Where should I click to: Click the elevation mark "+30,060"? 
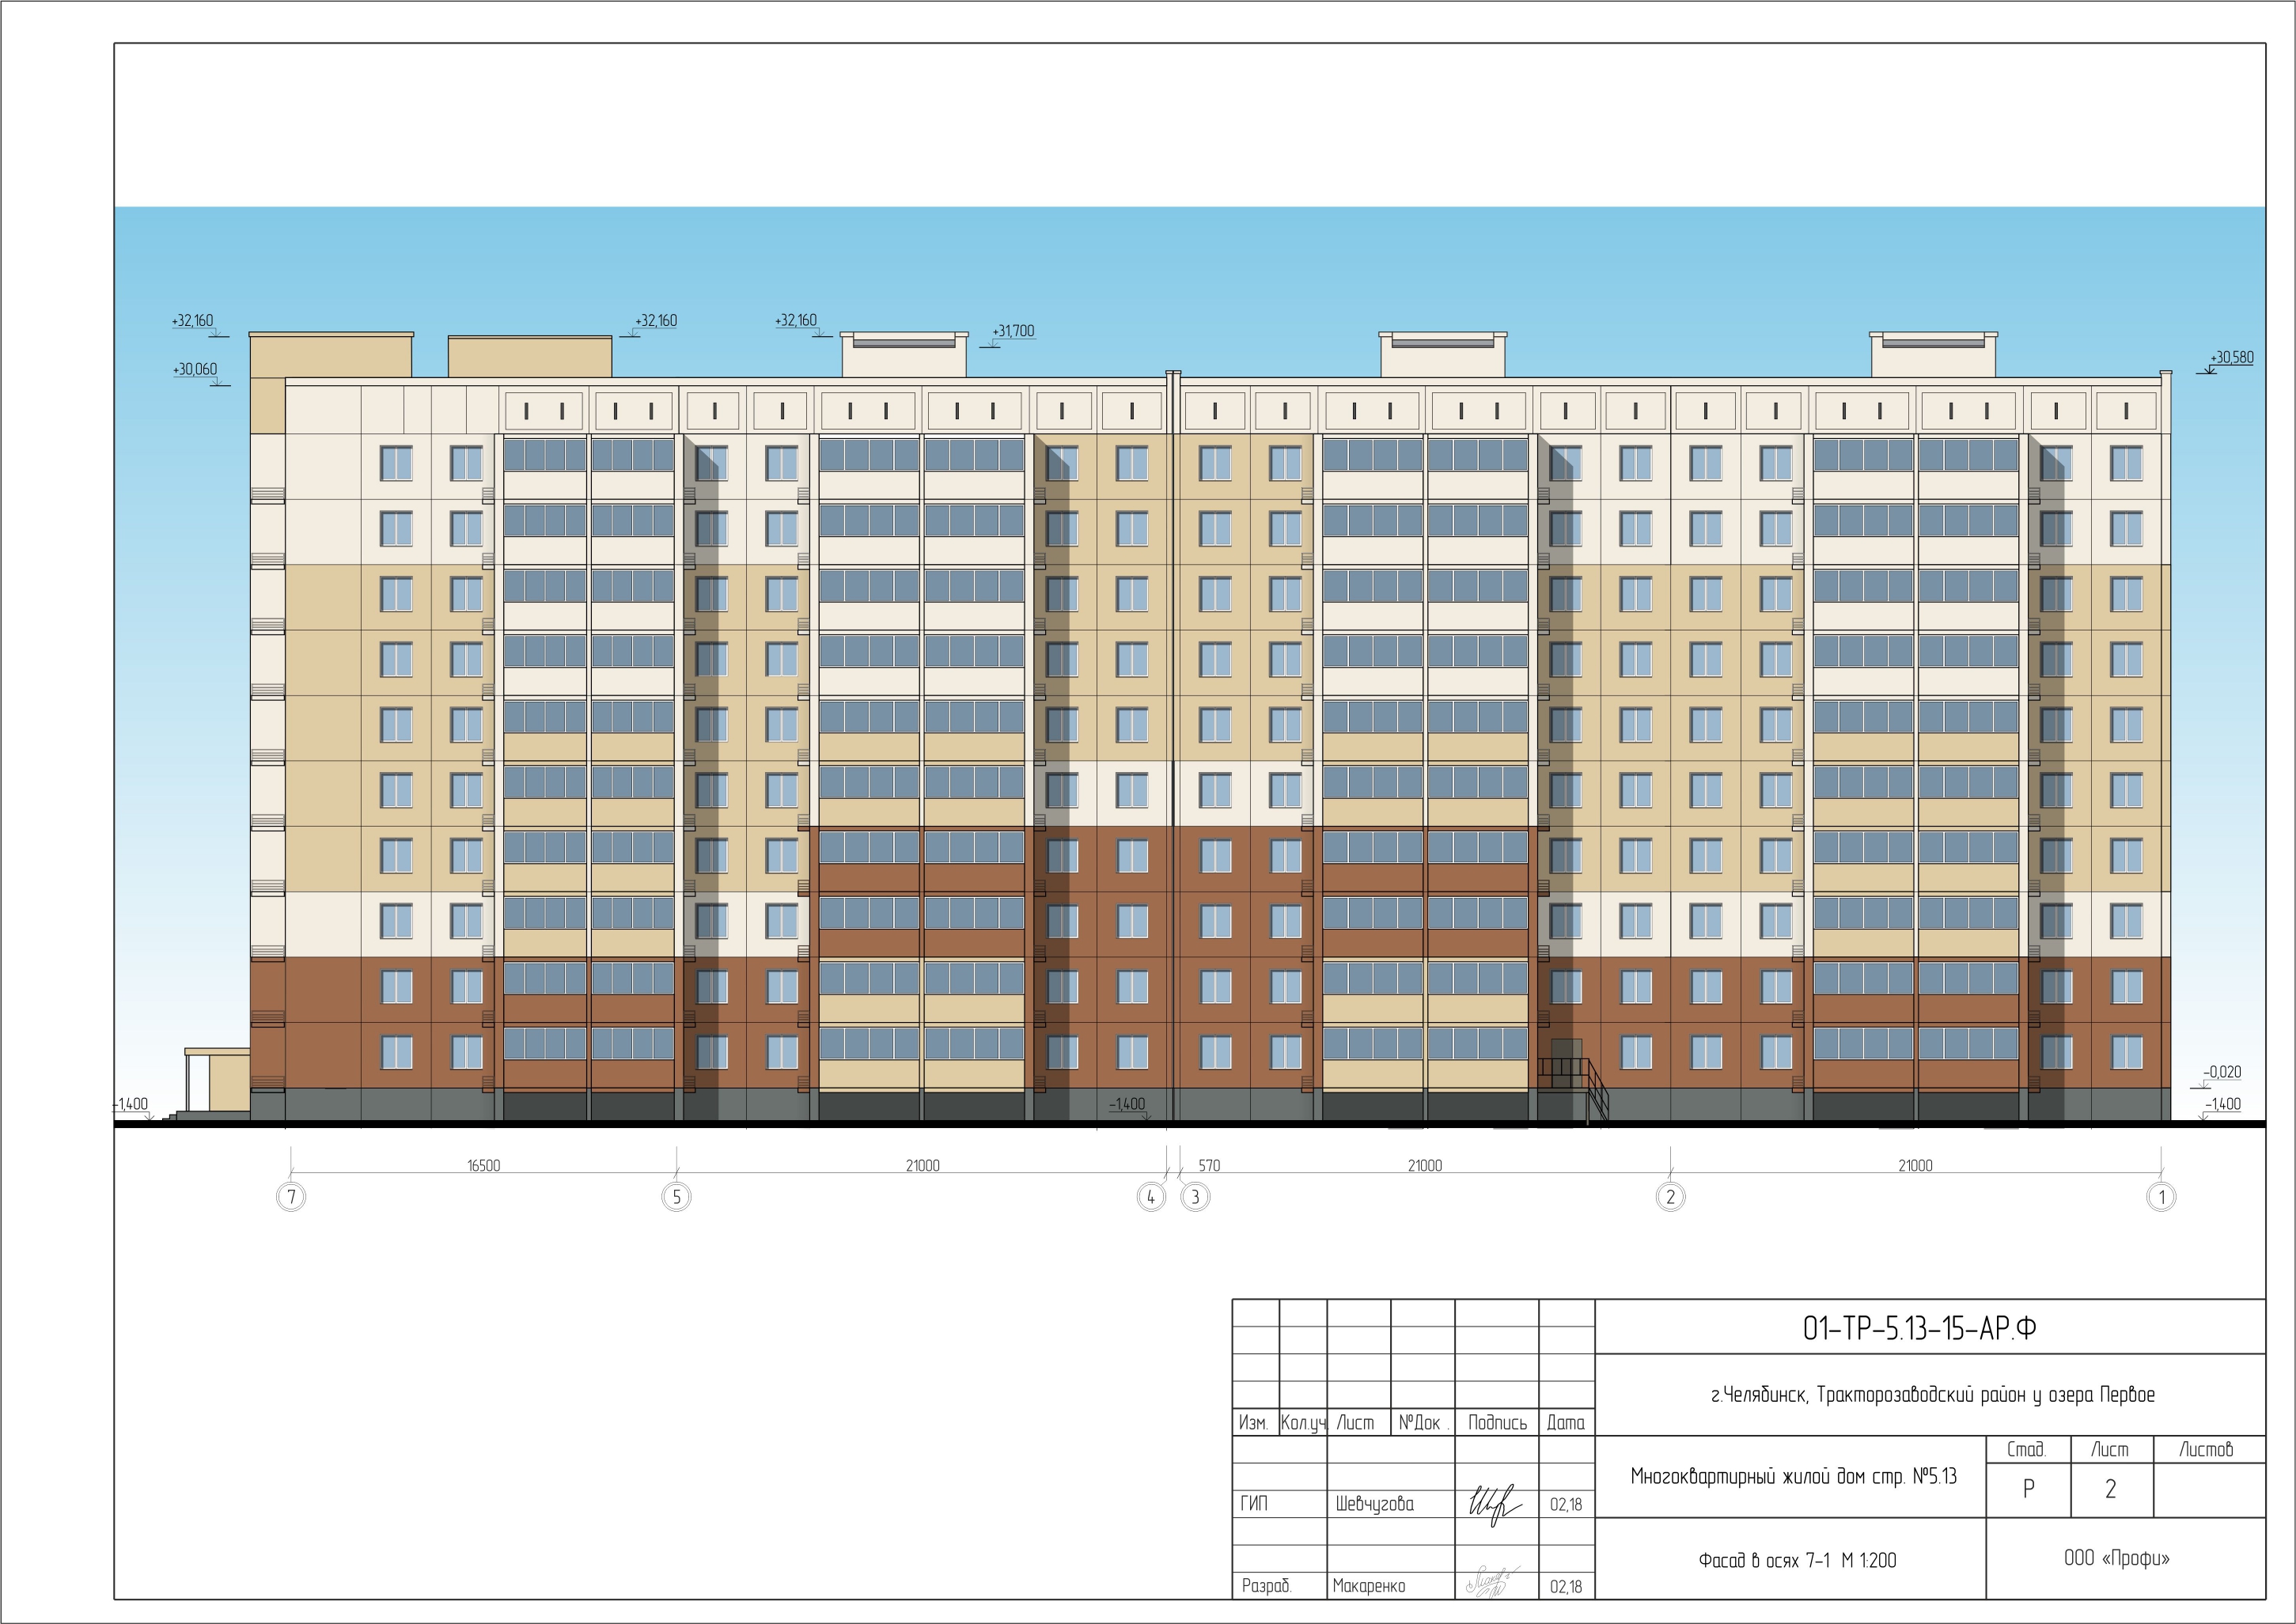(195, 369)
